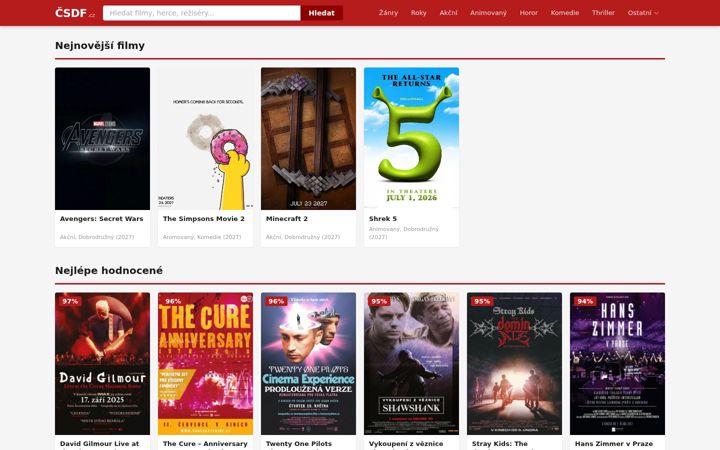The image size is (720, 450).
Task: Go to the Horor genre link
Action: 529,13
